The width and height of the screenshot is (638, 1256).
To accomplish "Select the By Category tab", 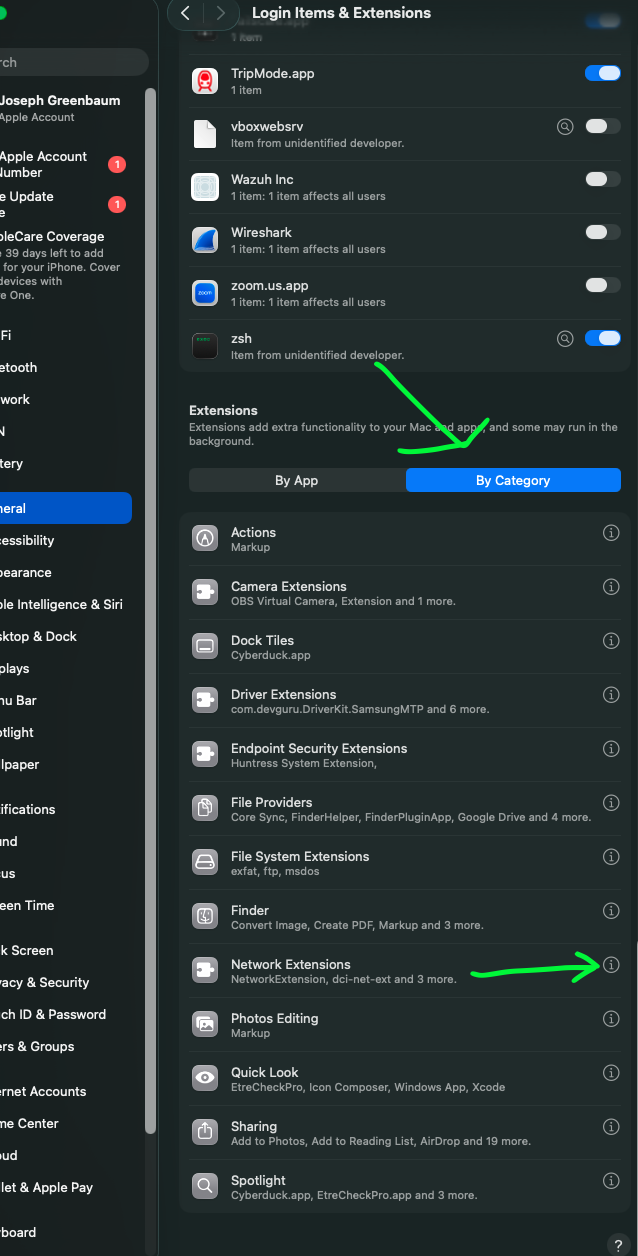I will 513,480.
